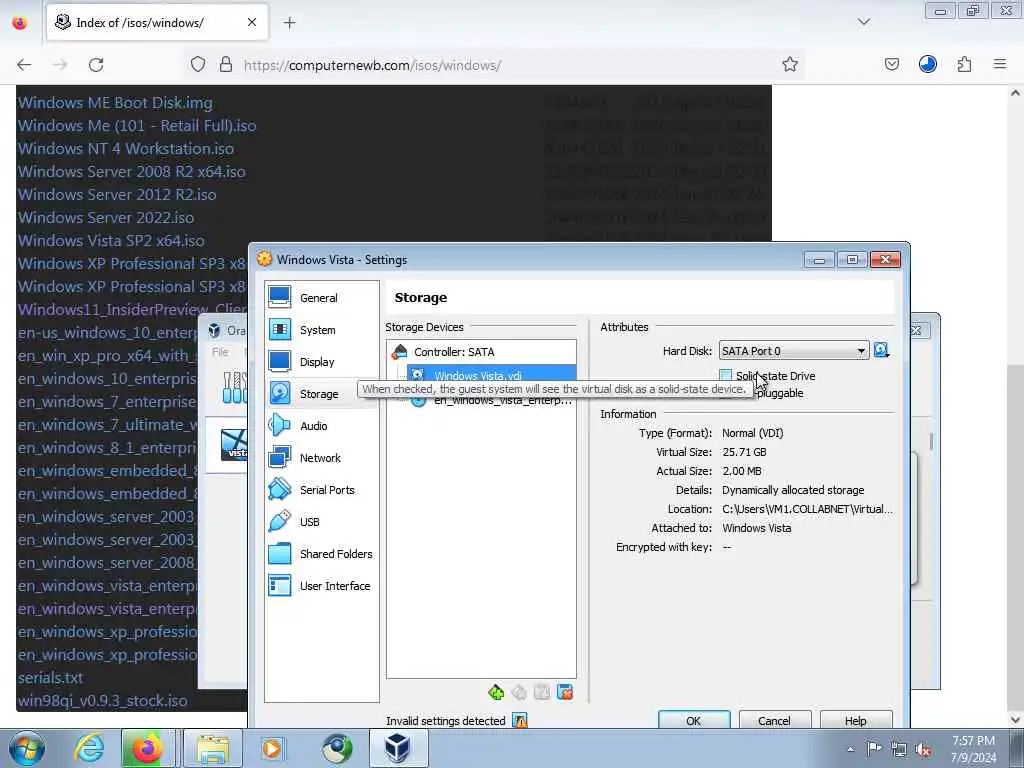Open Windows Vista SP2 x64.iso link
Image resolution: width=1024 pixels, height=768 pixels.
(111, 241)
